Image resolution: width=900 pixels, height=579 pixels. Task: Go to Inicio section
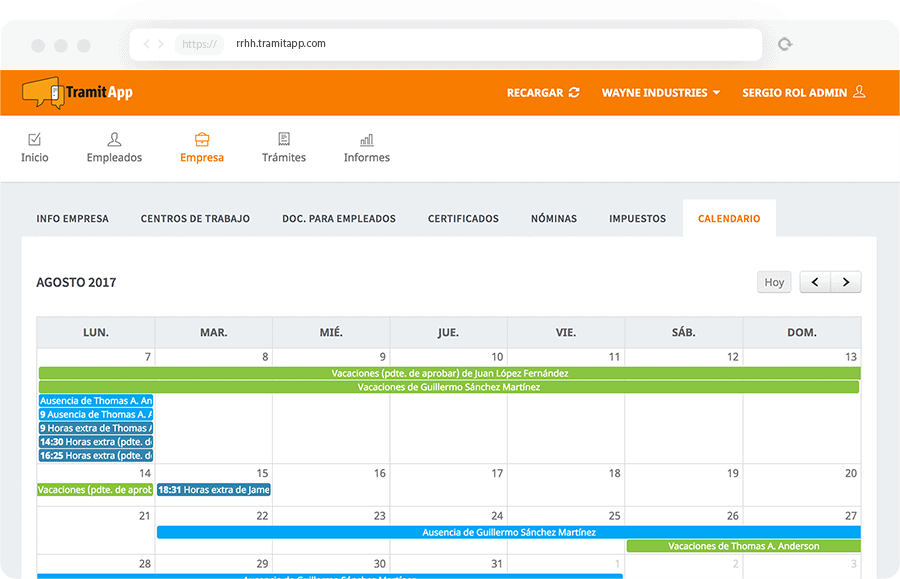[34, 148]
